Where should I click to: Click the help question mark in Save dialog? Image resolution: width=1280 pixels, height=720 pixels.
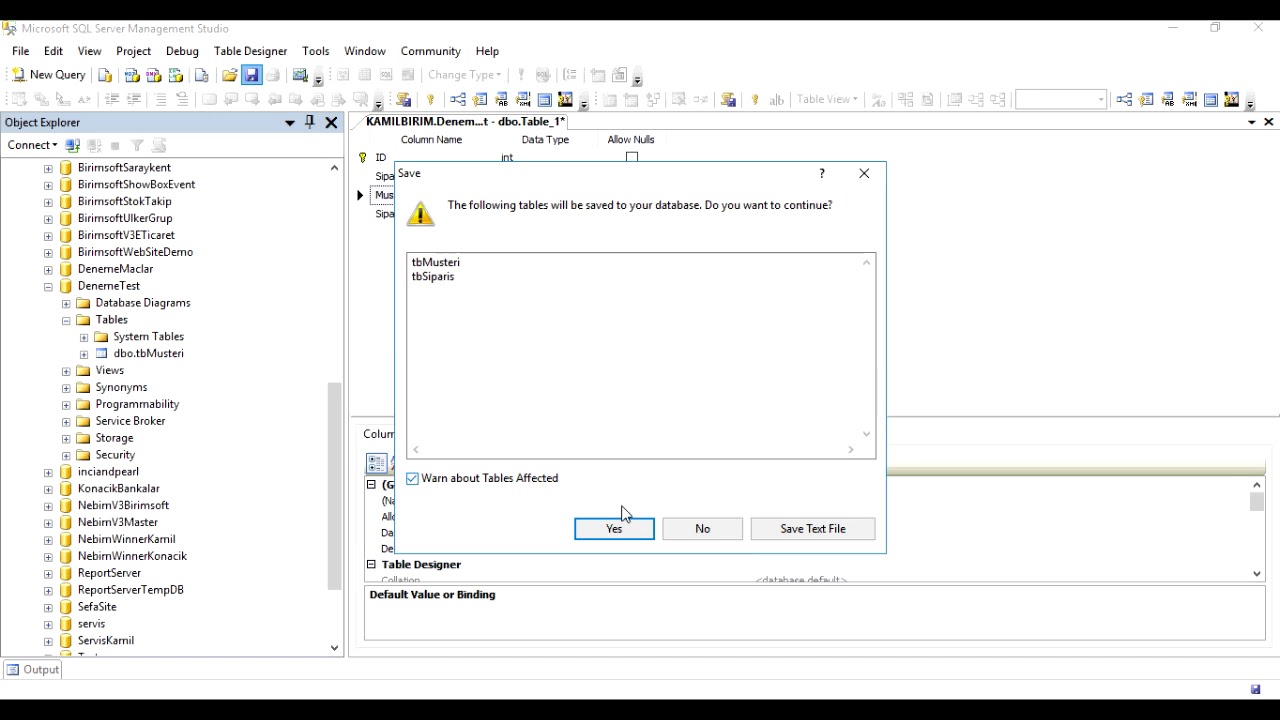tap(822, 173)
